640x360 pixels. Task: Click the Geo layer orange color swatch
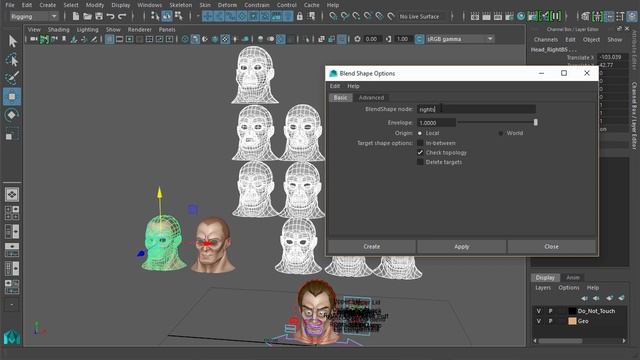pos(572,321)
